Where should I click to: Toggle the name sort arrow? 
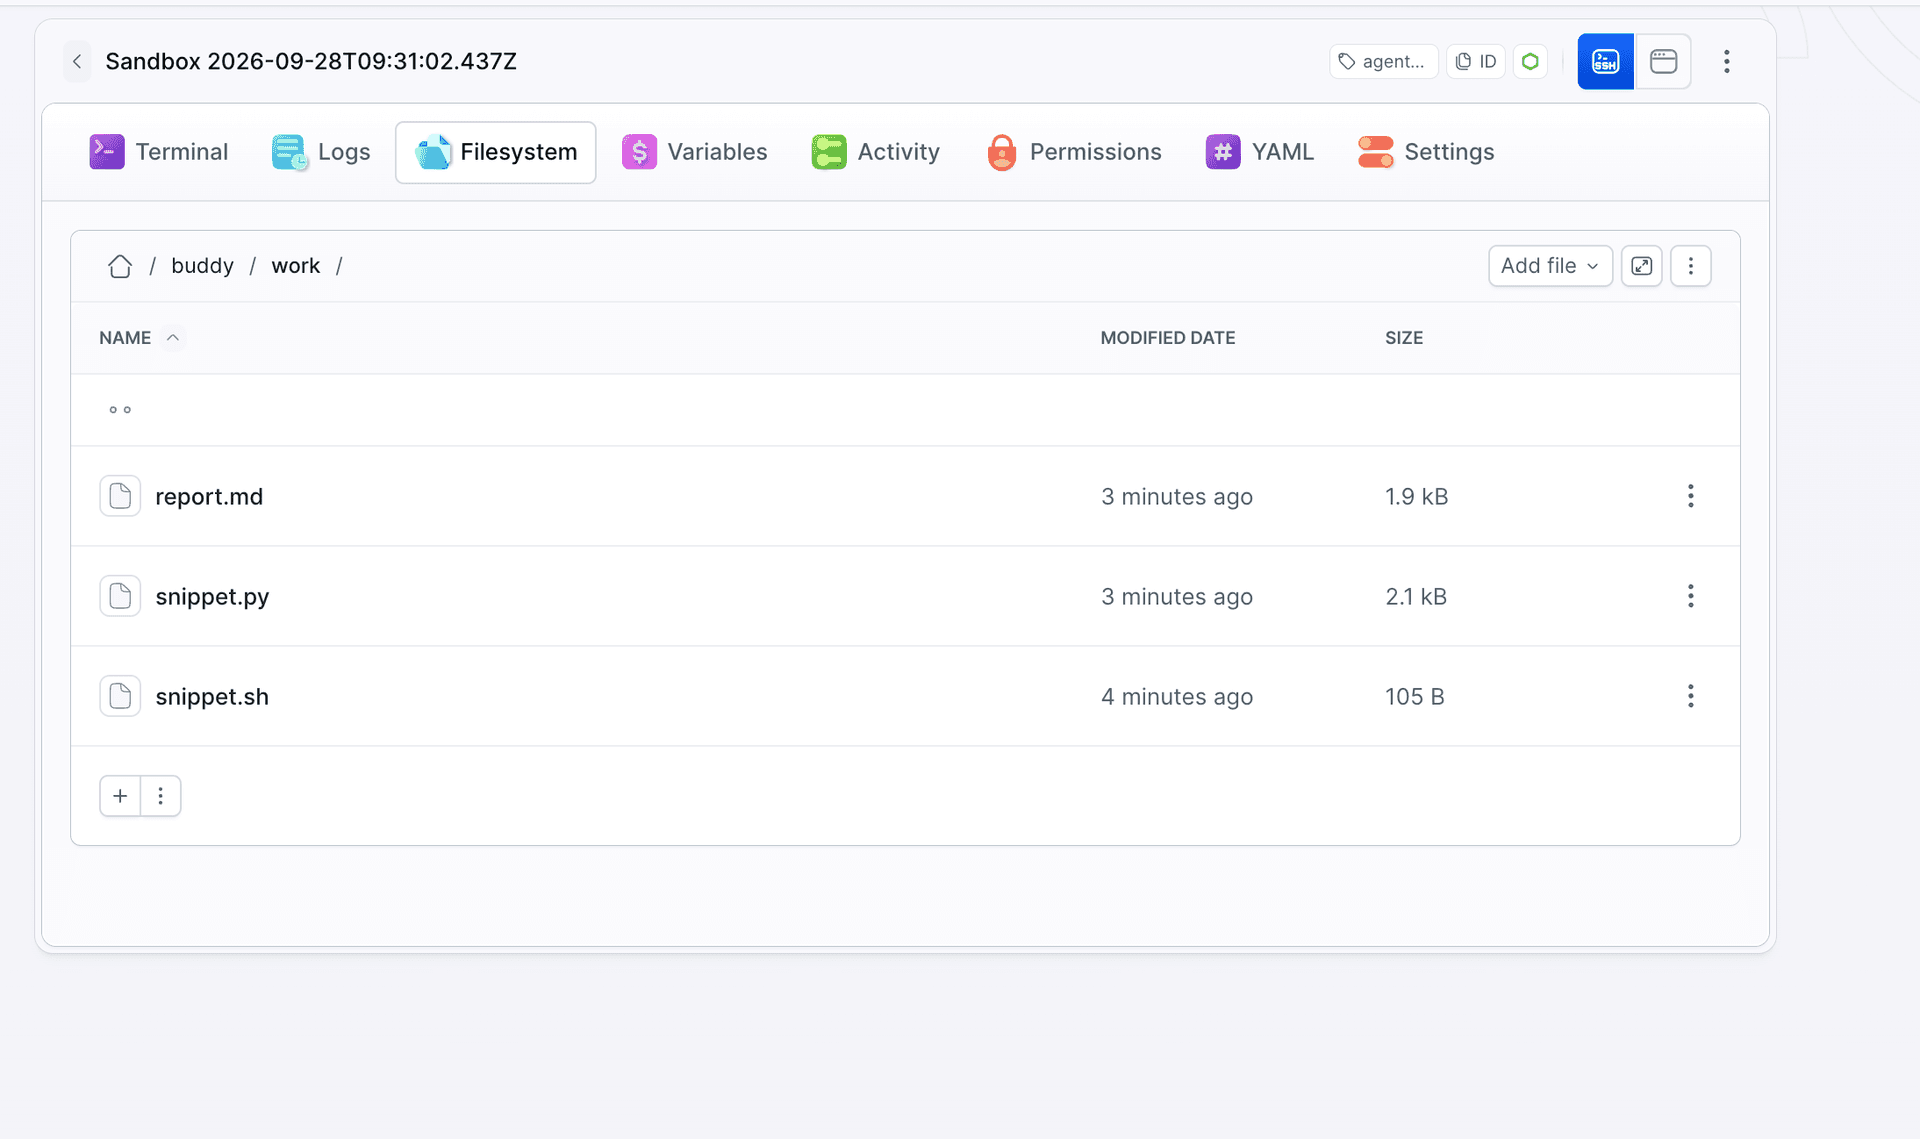point(173,338)
